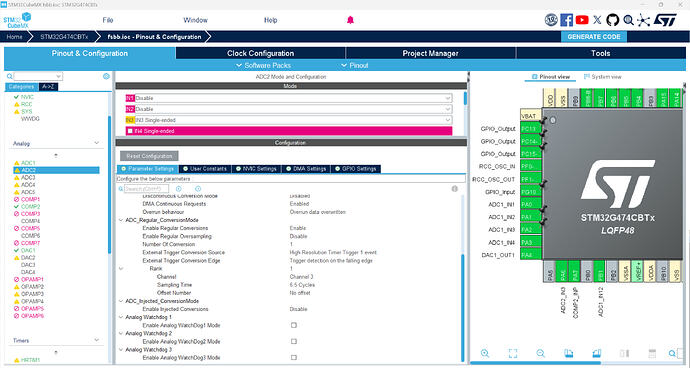Click the network star icon in header
Screen dimensions: 690x368
pyautogui.click(x=643, y=20)
